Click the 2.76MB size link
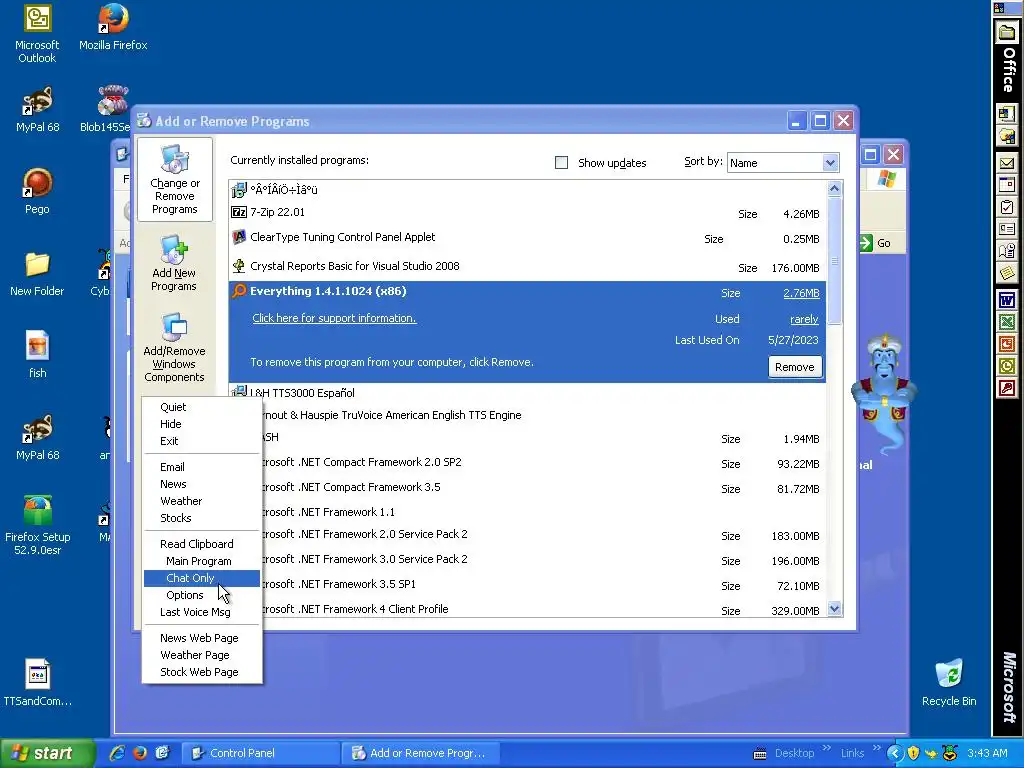The width and height of the screenshot is (1024, 768). click(x=801, y=293)
